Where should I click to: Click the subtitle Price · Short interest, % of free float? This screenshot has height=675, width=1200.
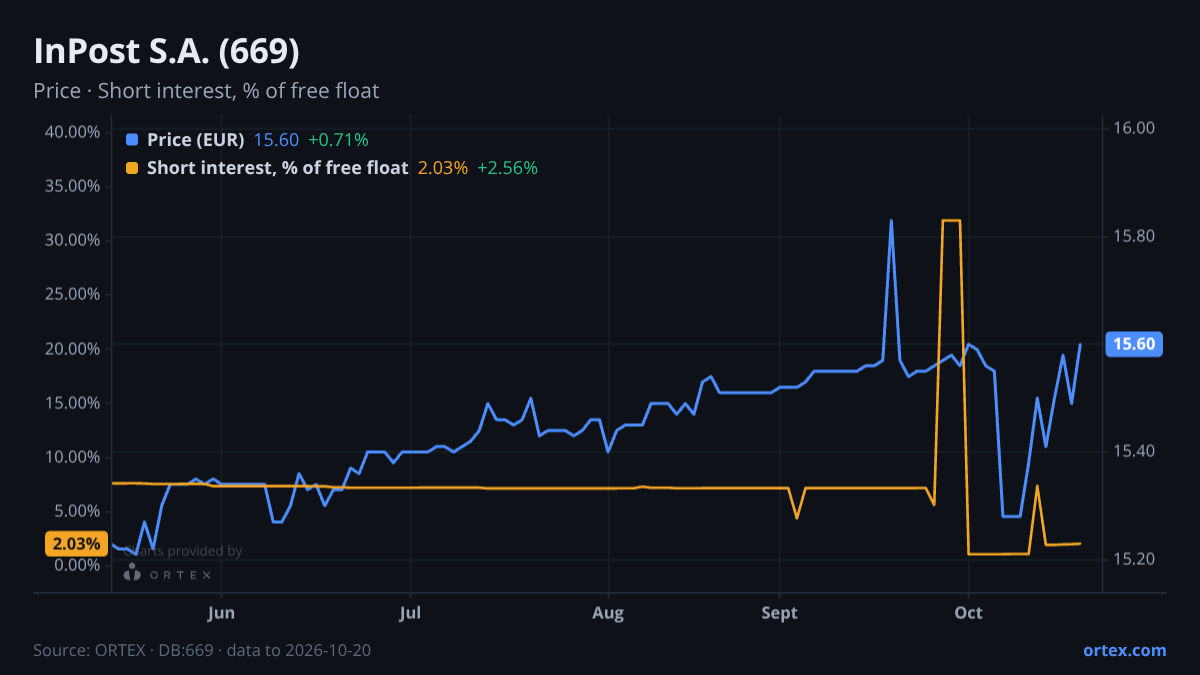(206, 91)
